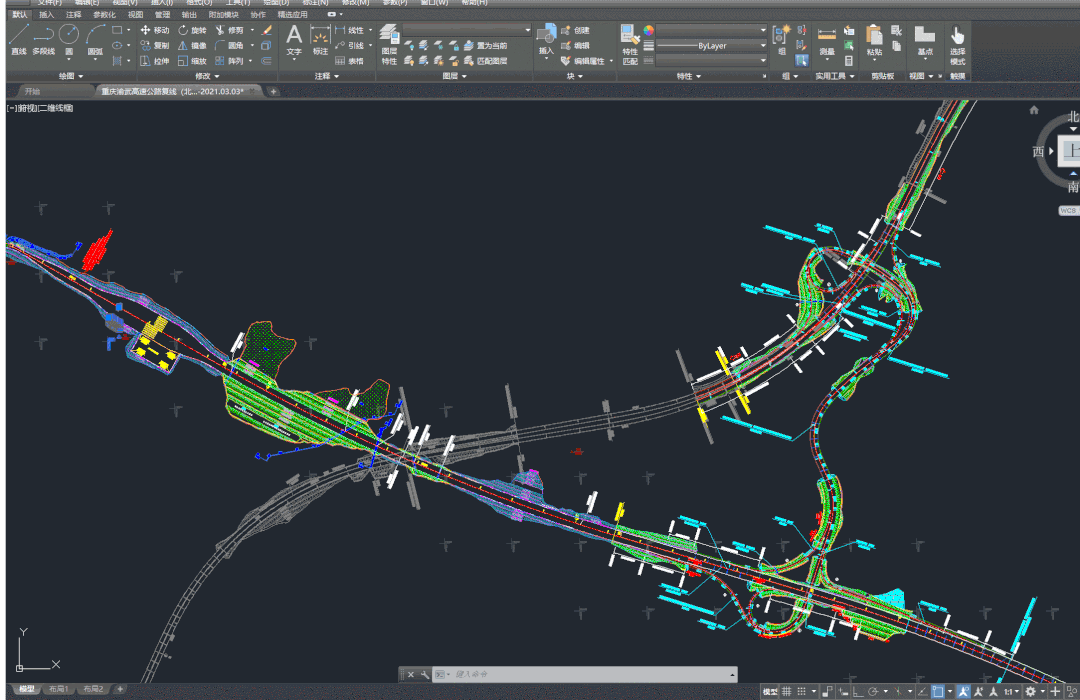Toggle object snap square in status bar

(x=937, y=691)
